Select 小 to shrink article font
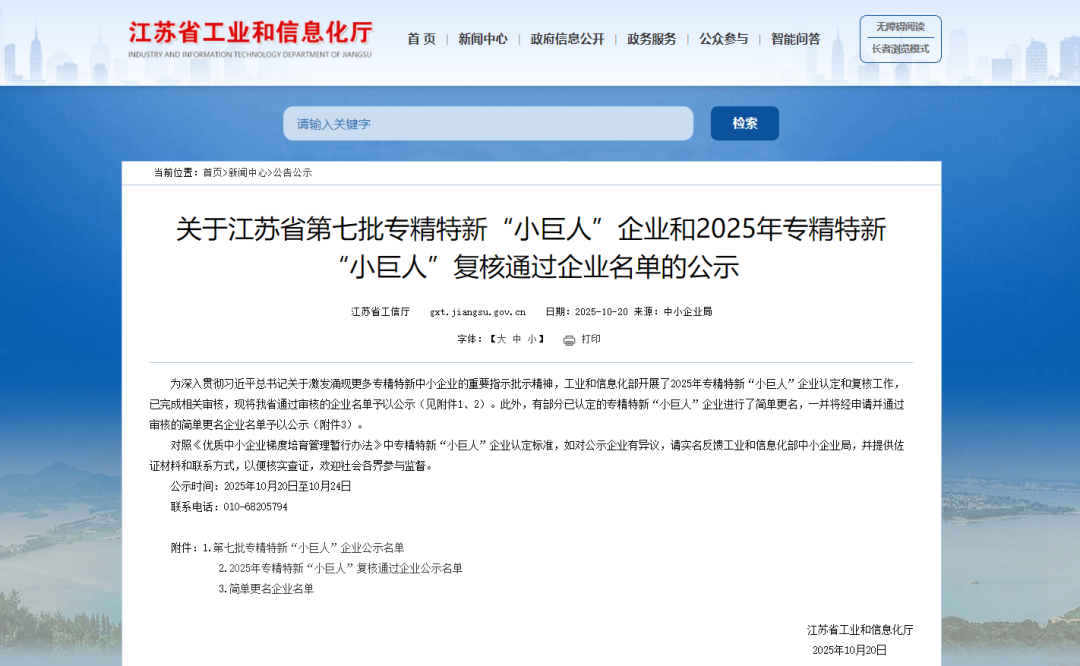Screen dimensions: 1080x666 point(530,340)
